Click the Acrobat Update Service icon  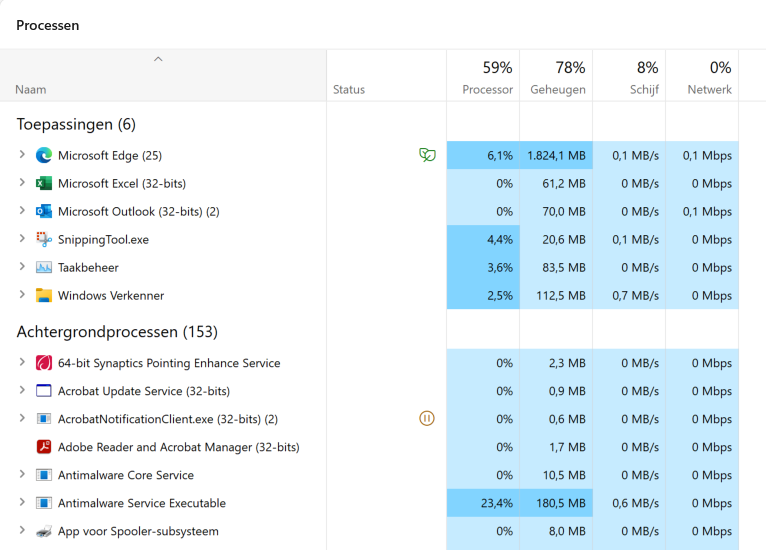44,391
